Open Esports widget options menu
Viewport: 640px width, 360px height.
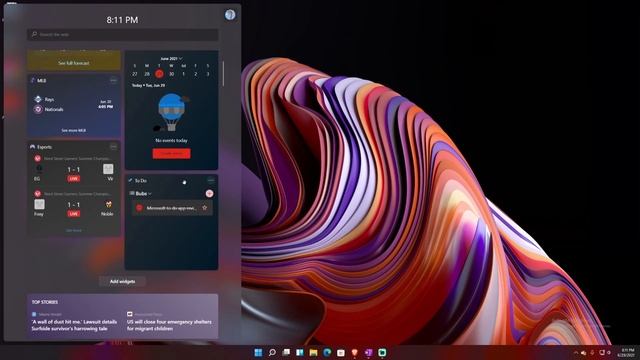pos(113,147)
